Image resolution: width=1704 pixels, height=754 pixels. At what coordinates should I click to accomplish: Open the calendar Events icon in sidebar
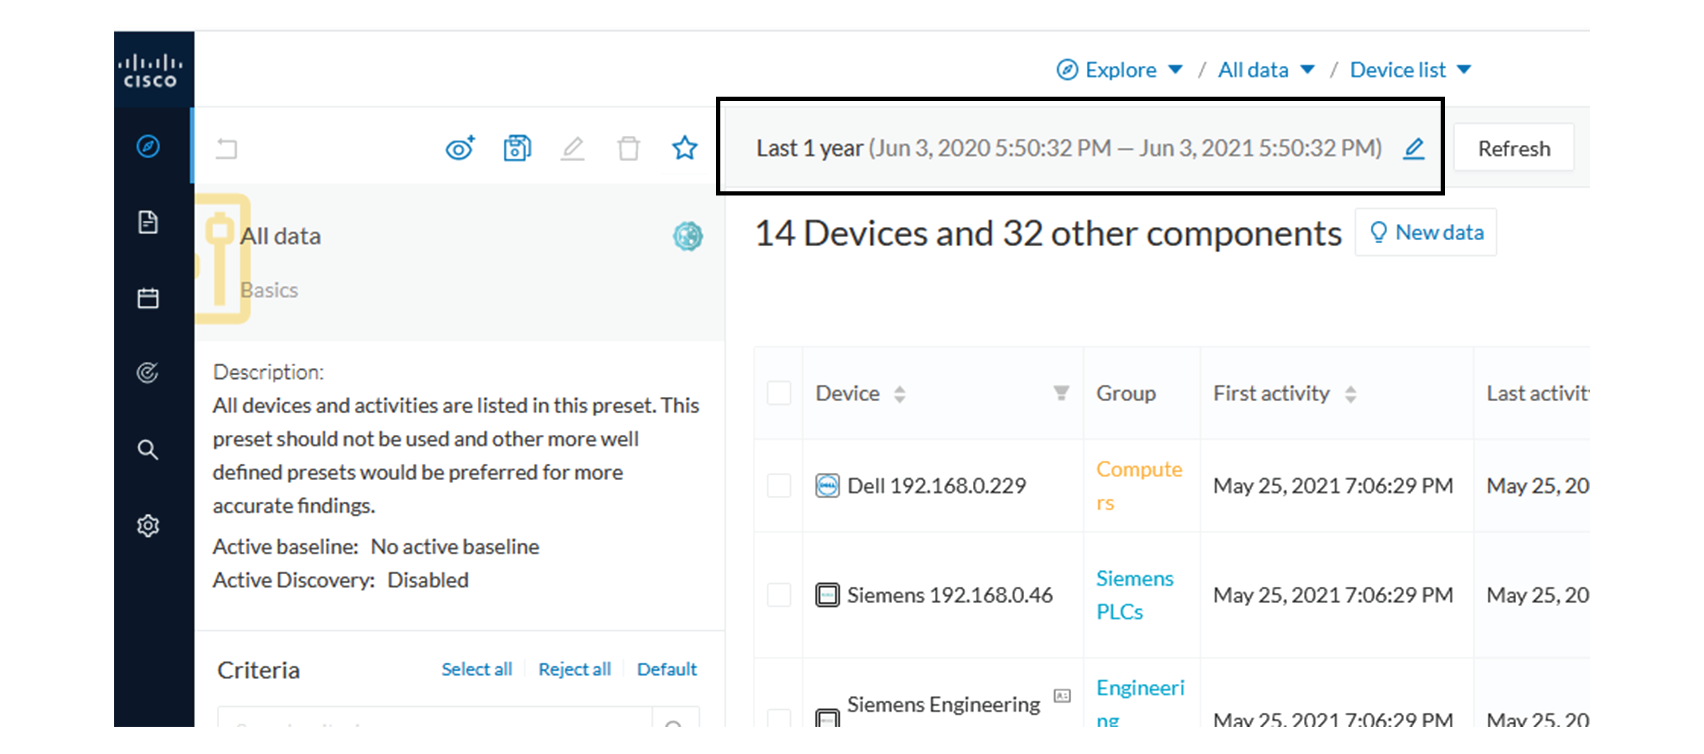click(148, 298)
